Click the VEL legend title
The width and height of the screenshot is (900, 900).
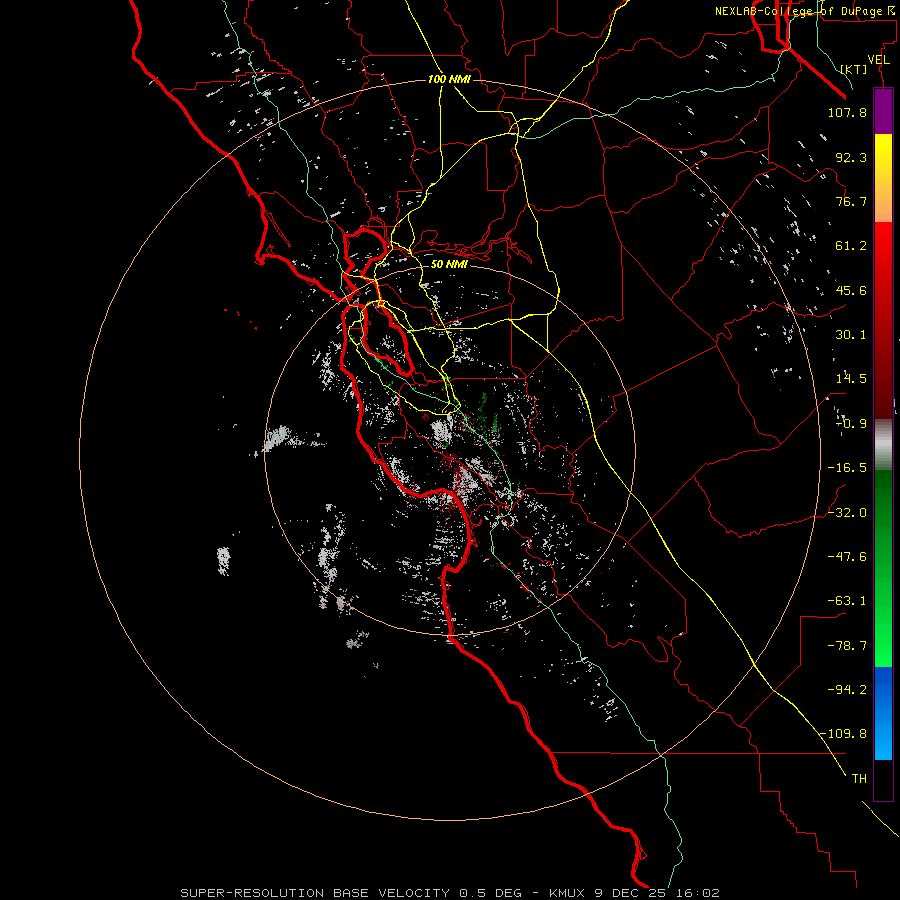pos(878,60)
